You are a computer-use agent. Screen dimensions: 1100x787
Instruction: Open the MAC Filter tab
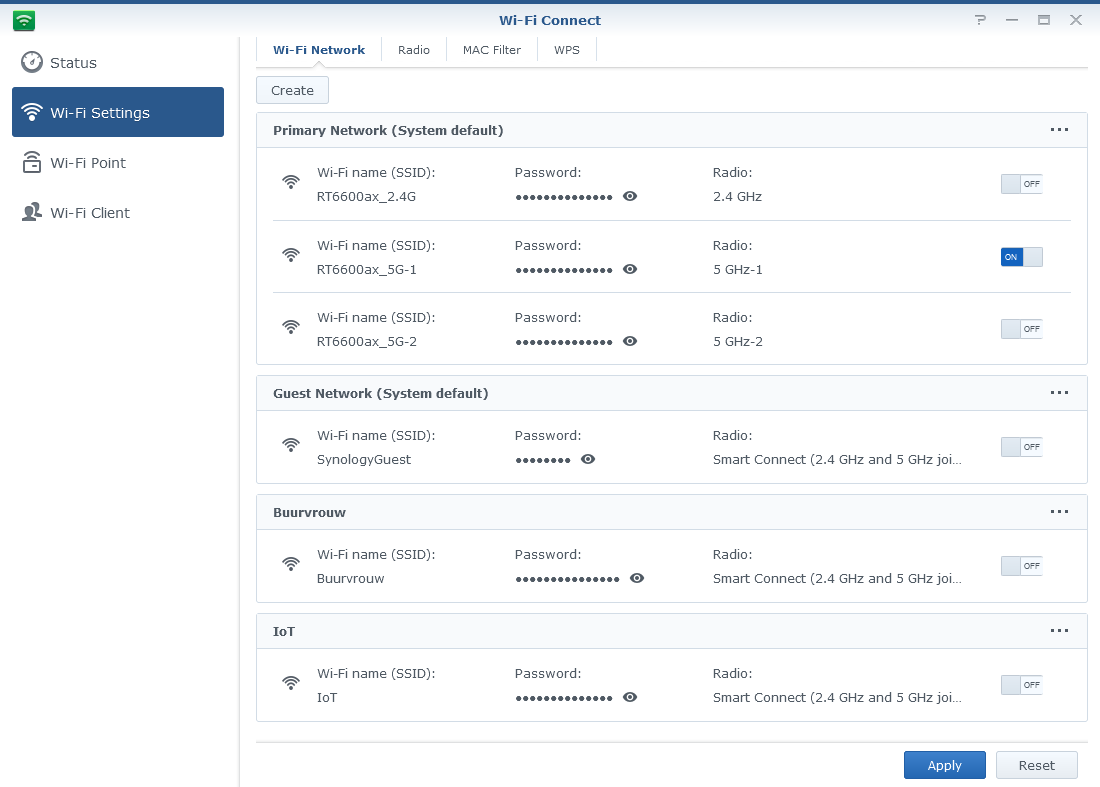(492, 50)
